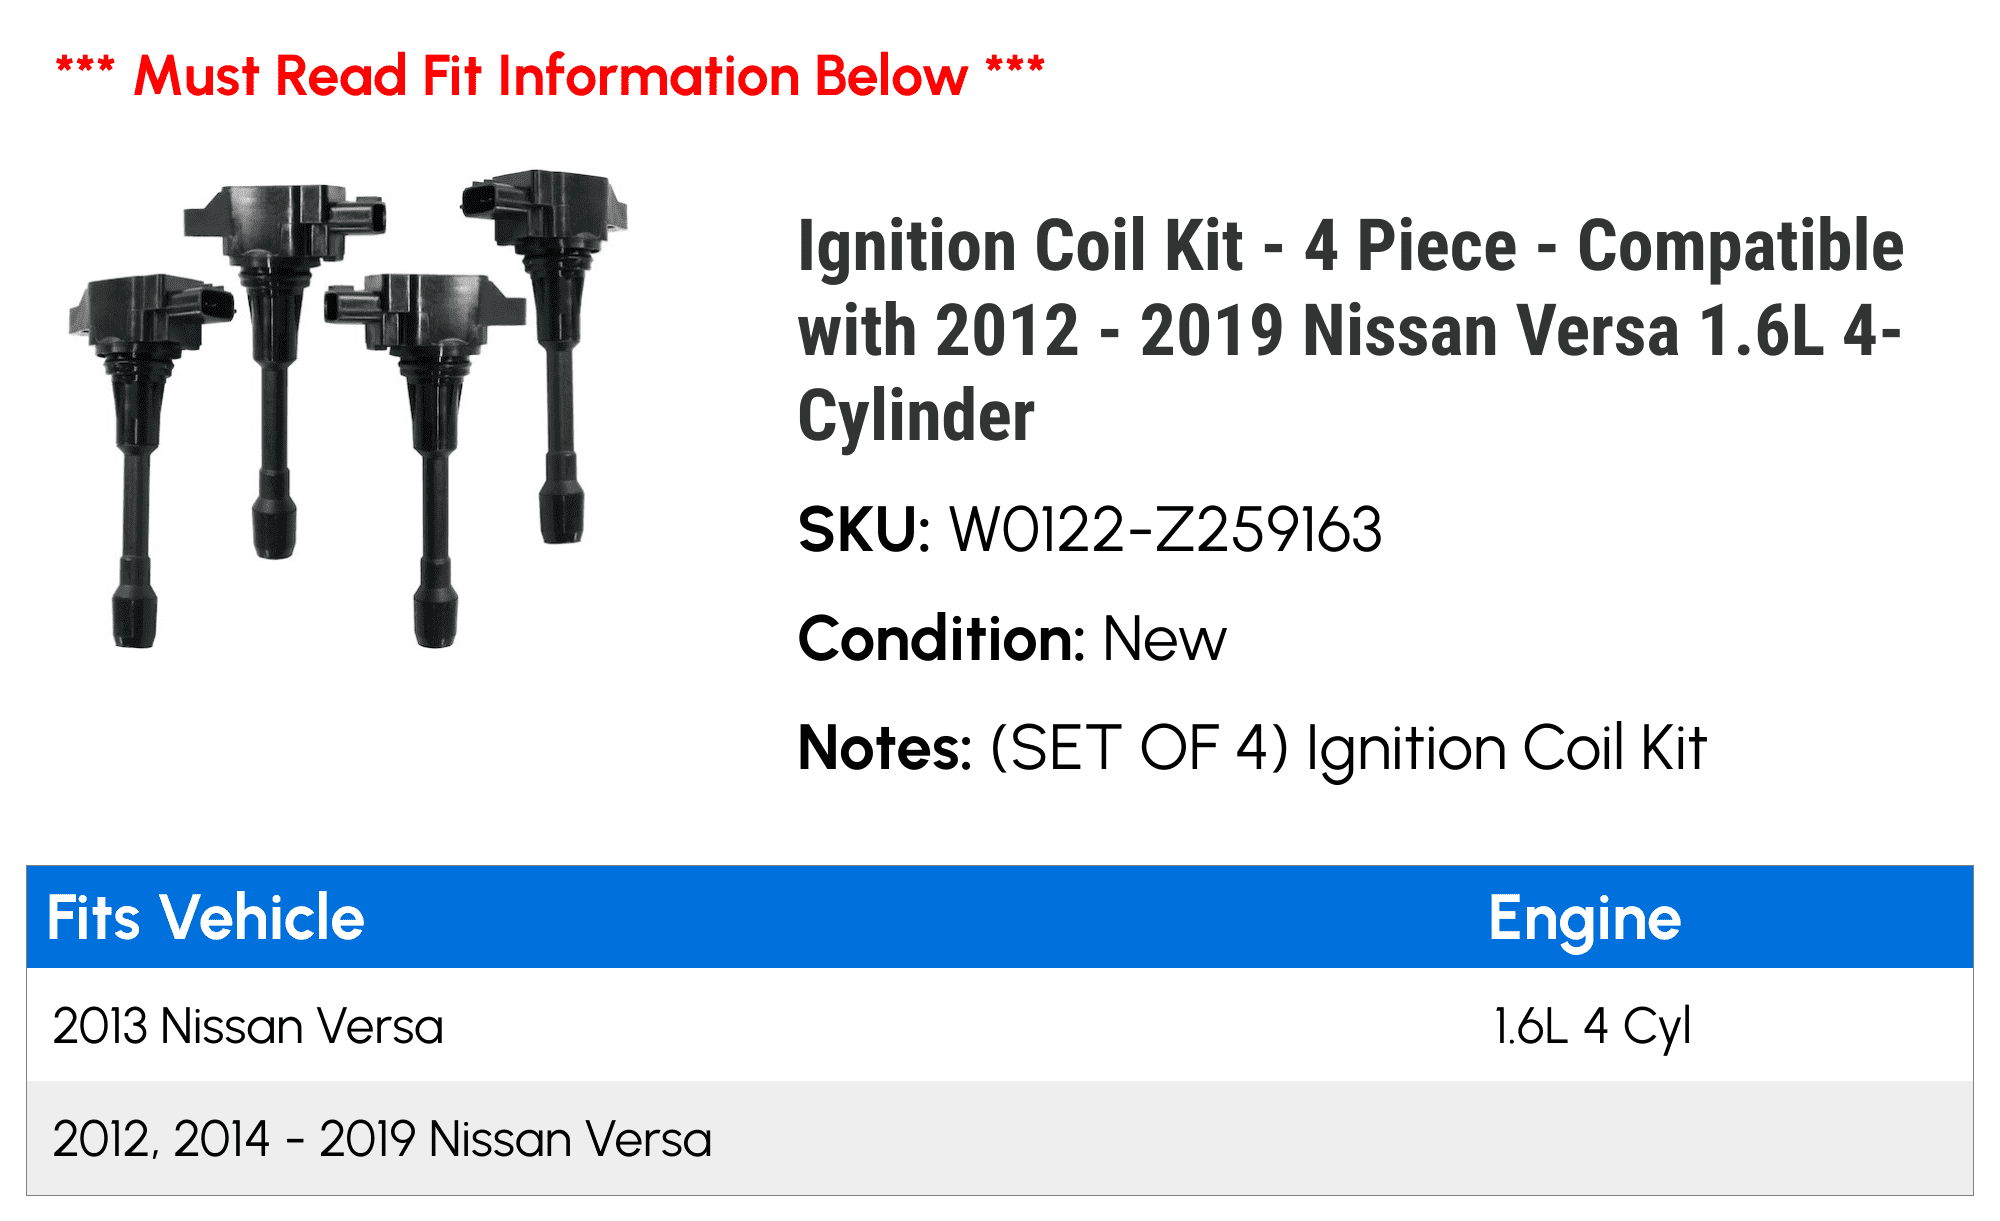Click the Ignition Coil Kit product title

click(1350, 330)
